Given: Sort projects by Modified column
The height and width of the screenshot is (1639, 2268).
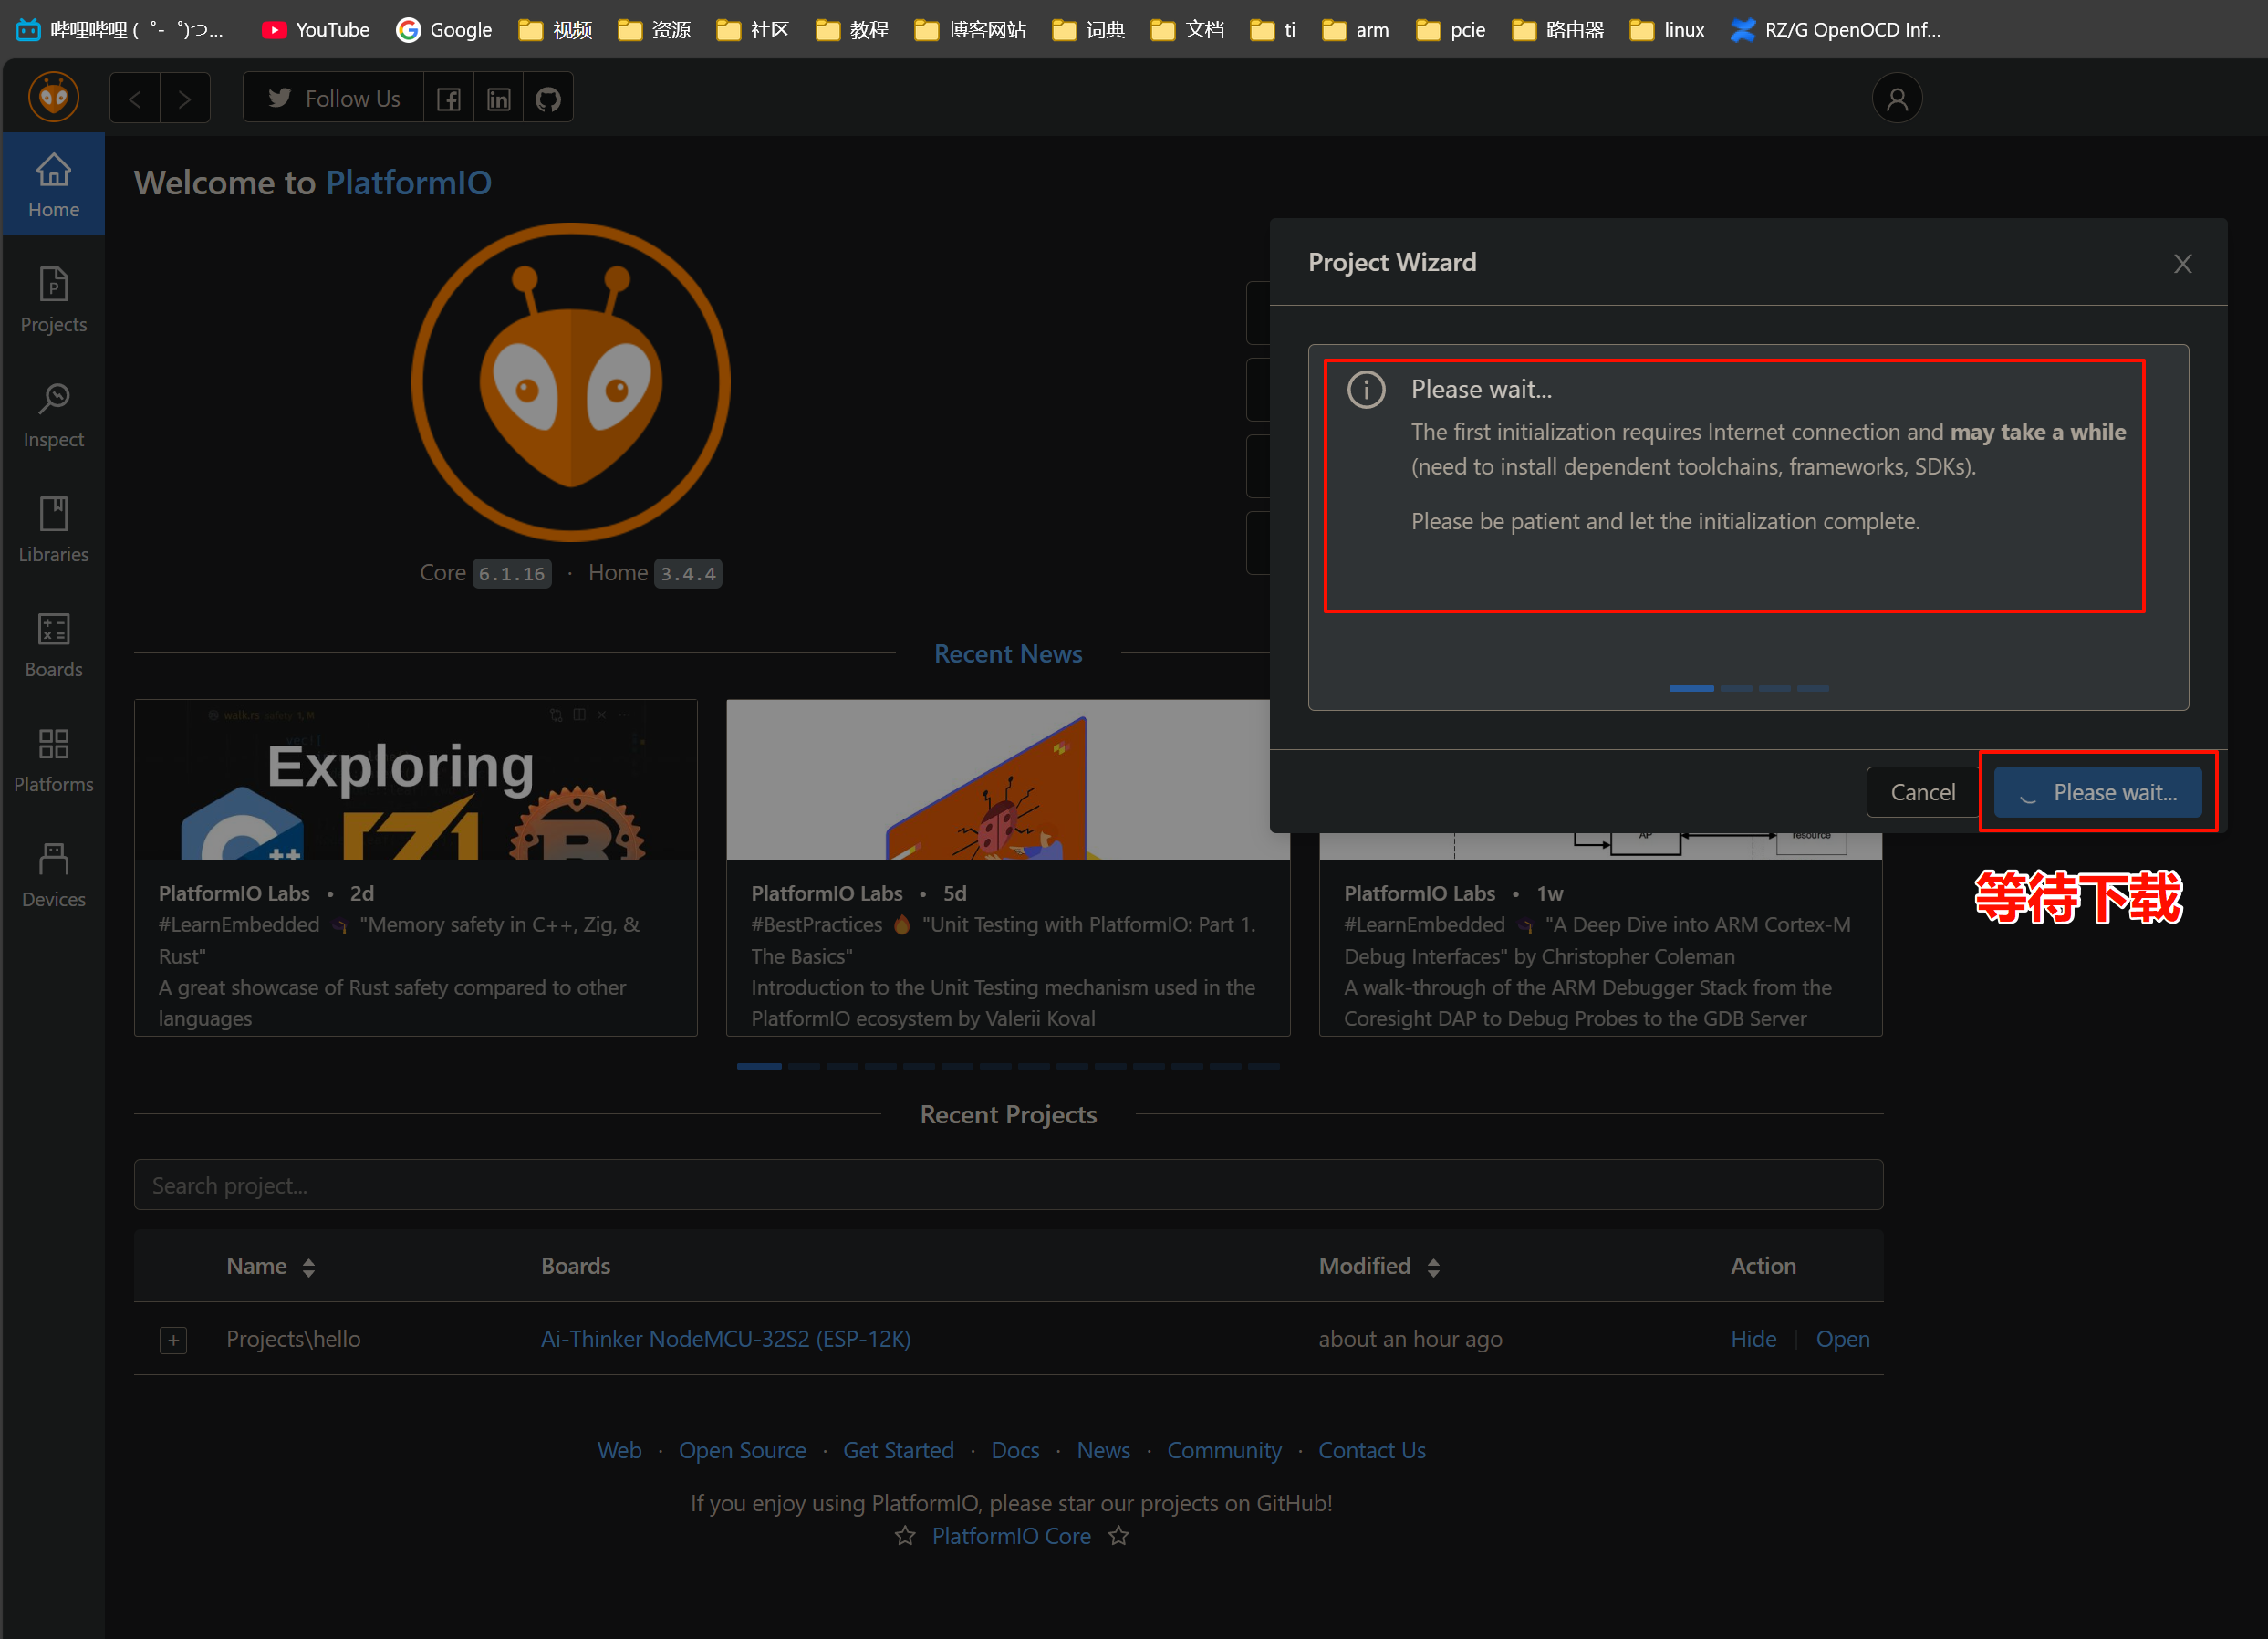Looking at the screenshot, I should tap(1433, 1267).
